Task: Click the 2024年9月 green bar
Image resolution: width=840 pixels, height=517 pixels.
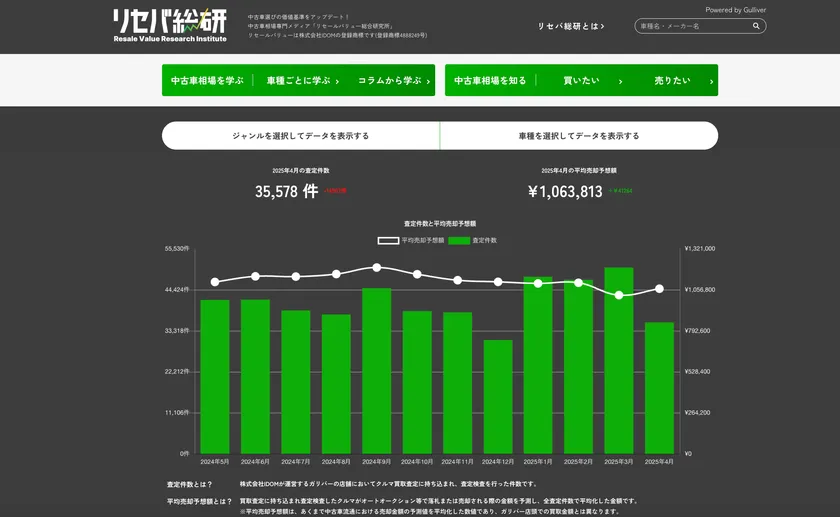Action: click(376, 370)
